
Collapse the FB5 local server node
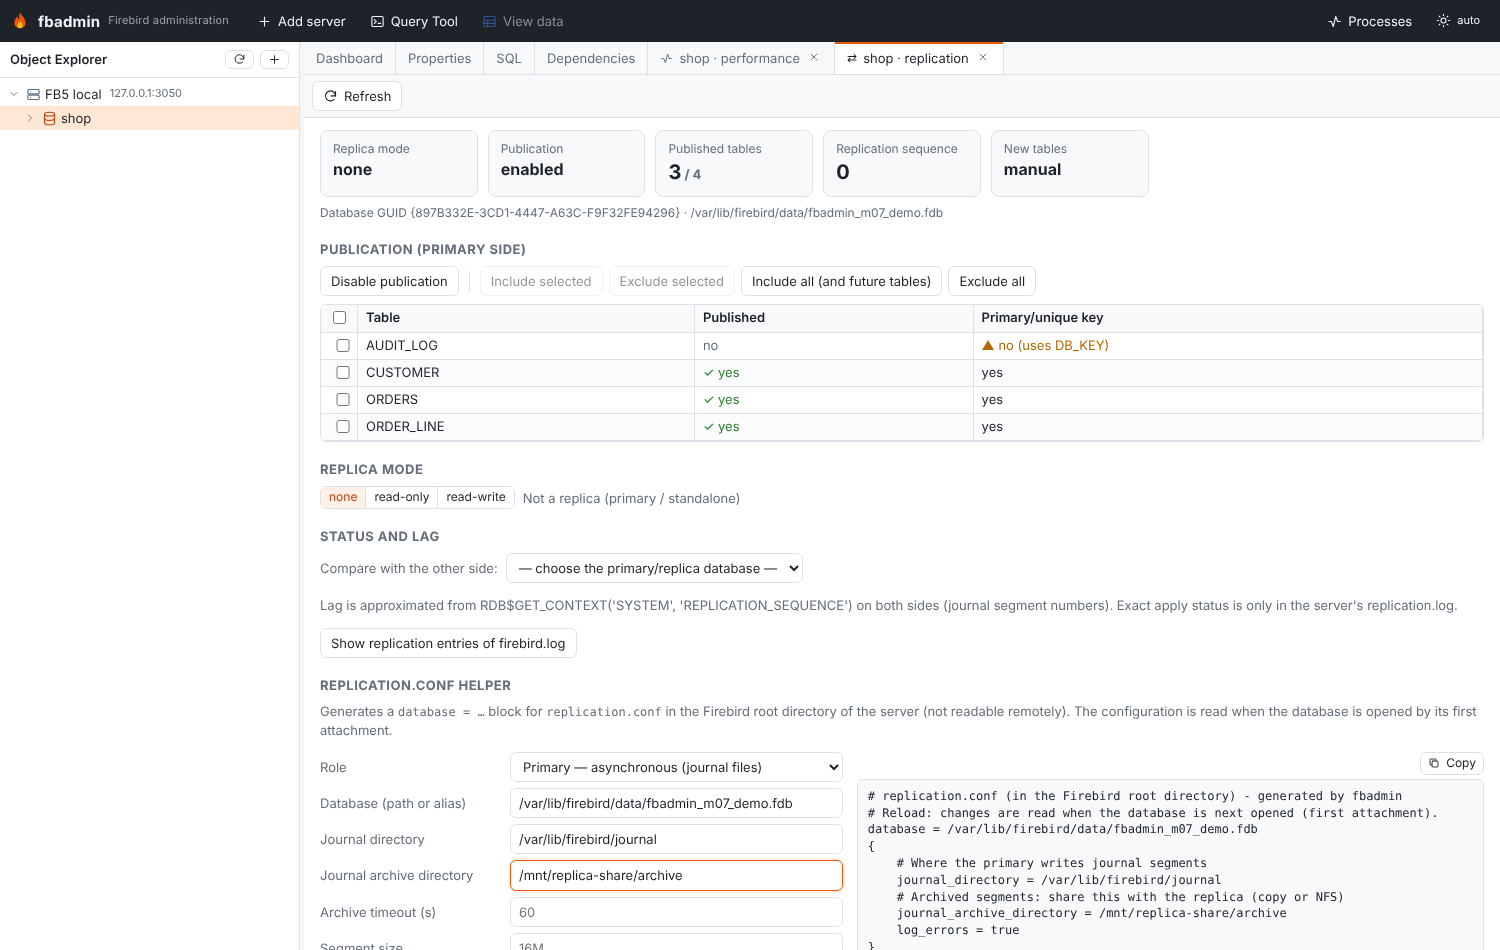(14, 94)
